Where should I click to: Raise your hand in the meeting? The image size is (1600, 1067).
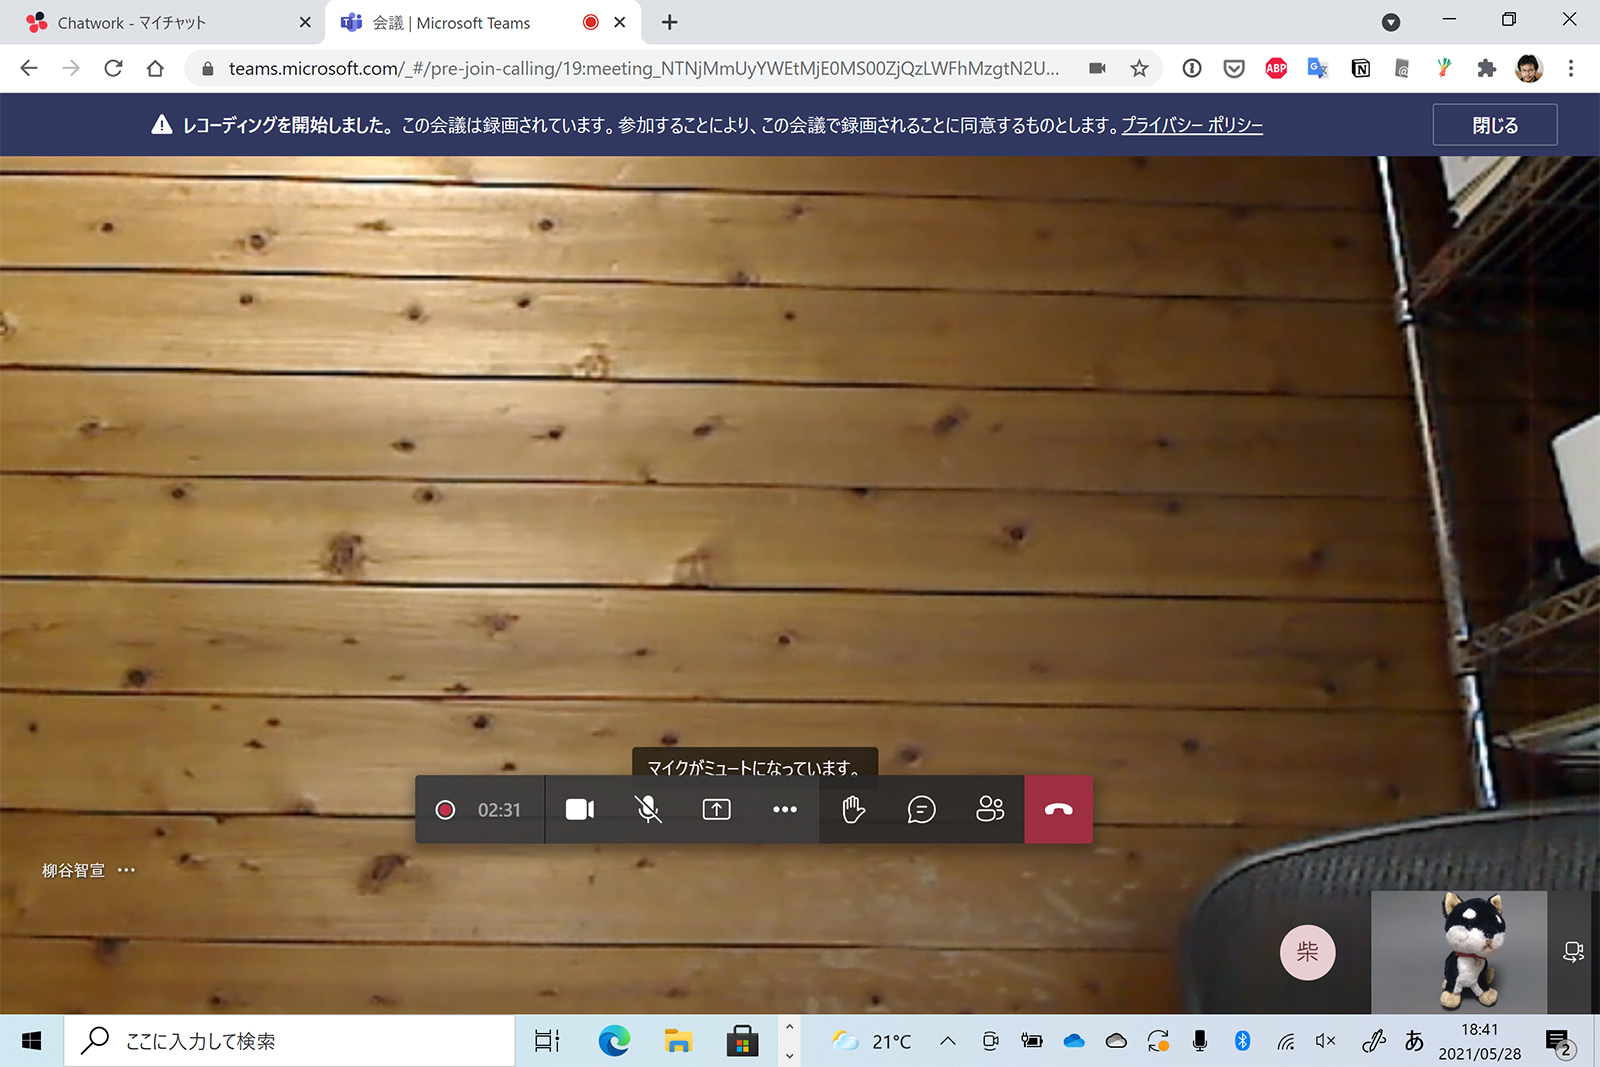853,809
